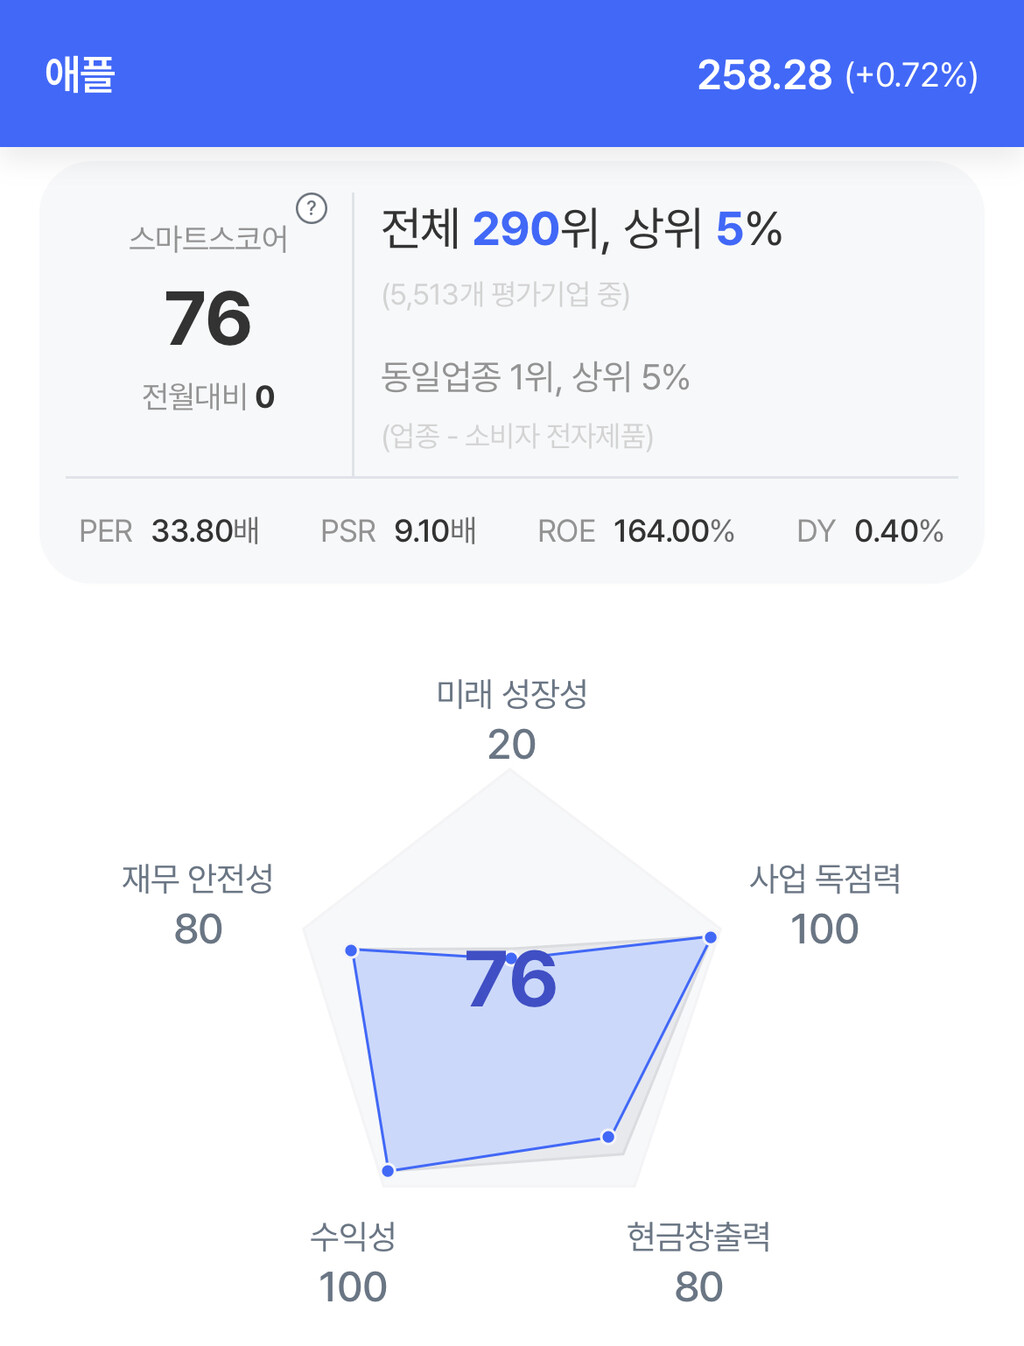This screenshot has width=1024, height=1346.
Task: Select the PSR 9.10배 metric
Action: click(x=398, y=531)
